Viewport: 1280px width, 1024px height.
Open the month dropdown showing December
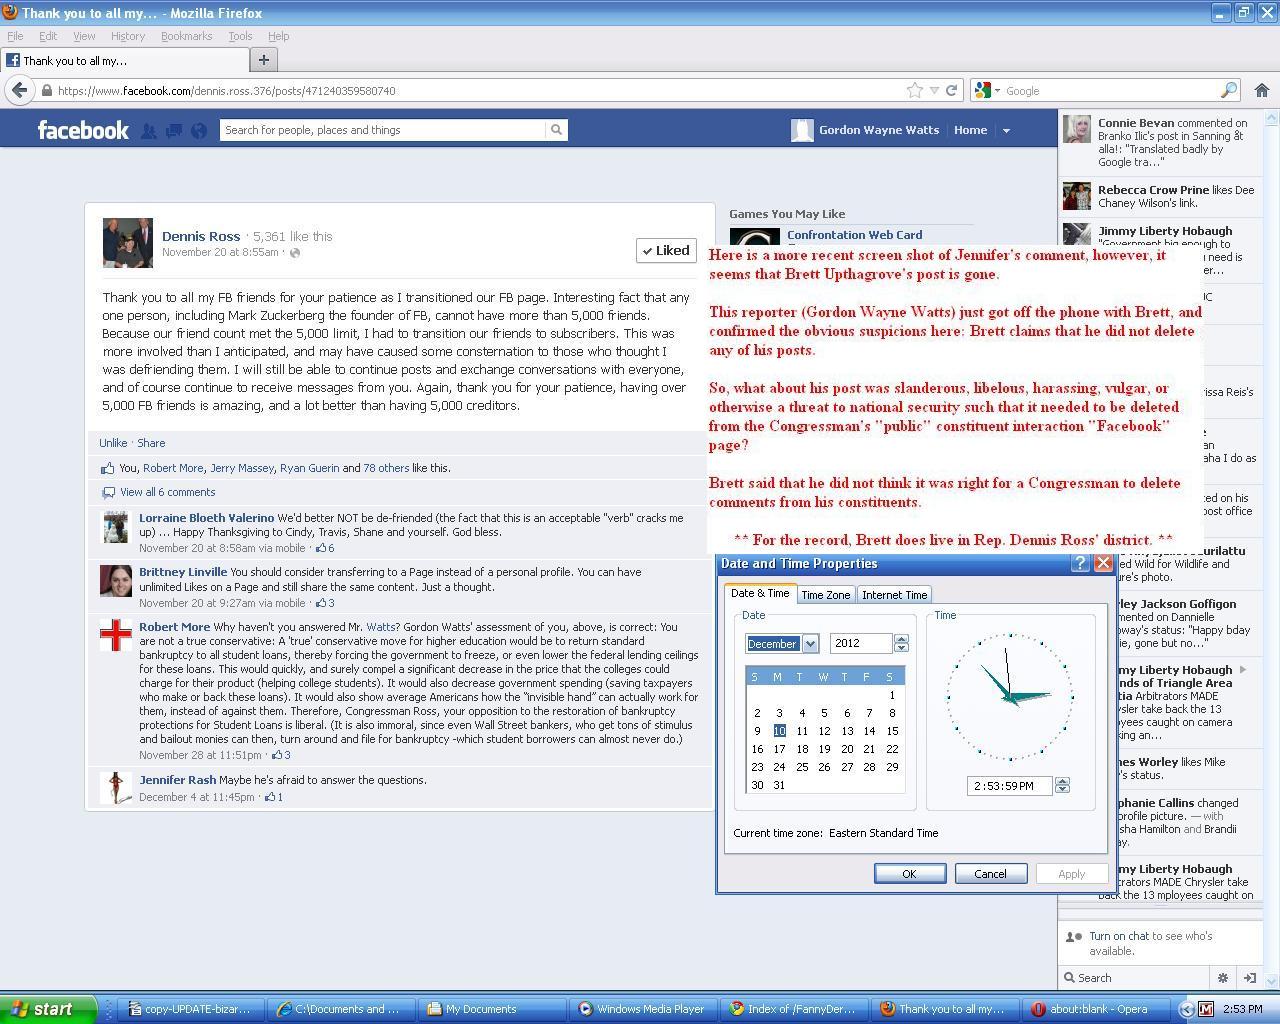click(x=810, y=643)
